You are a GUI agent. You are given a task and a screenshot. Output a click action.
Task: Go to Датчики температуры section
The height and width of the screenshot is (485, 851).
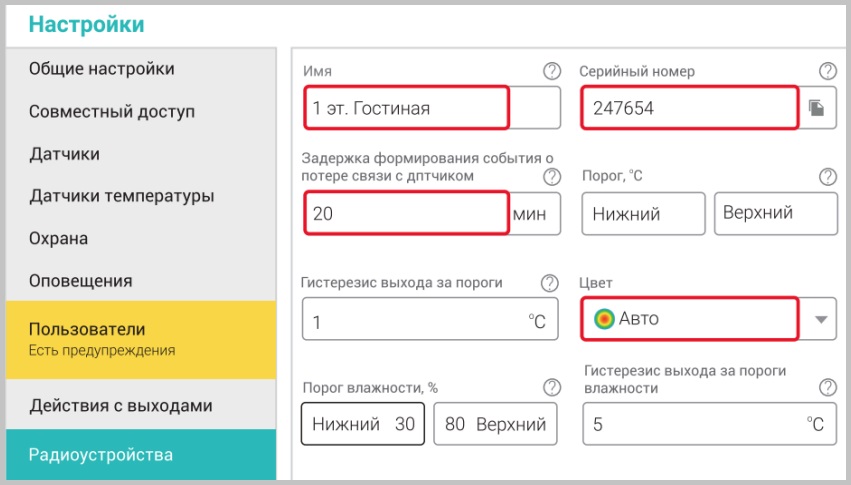click(121, 196)
